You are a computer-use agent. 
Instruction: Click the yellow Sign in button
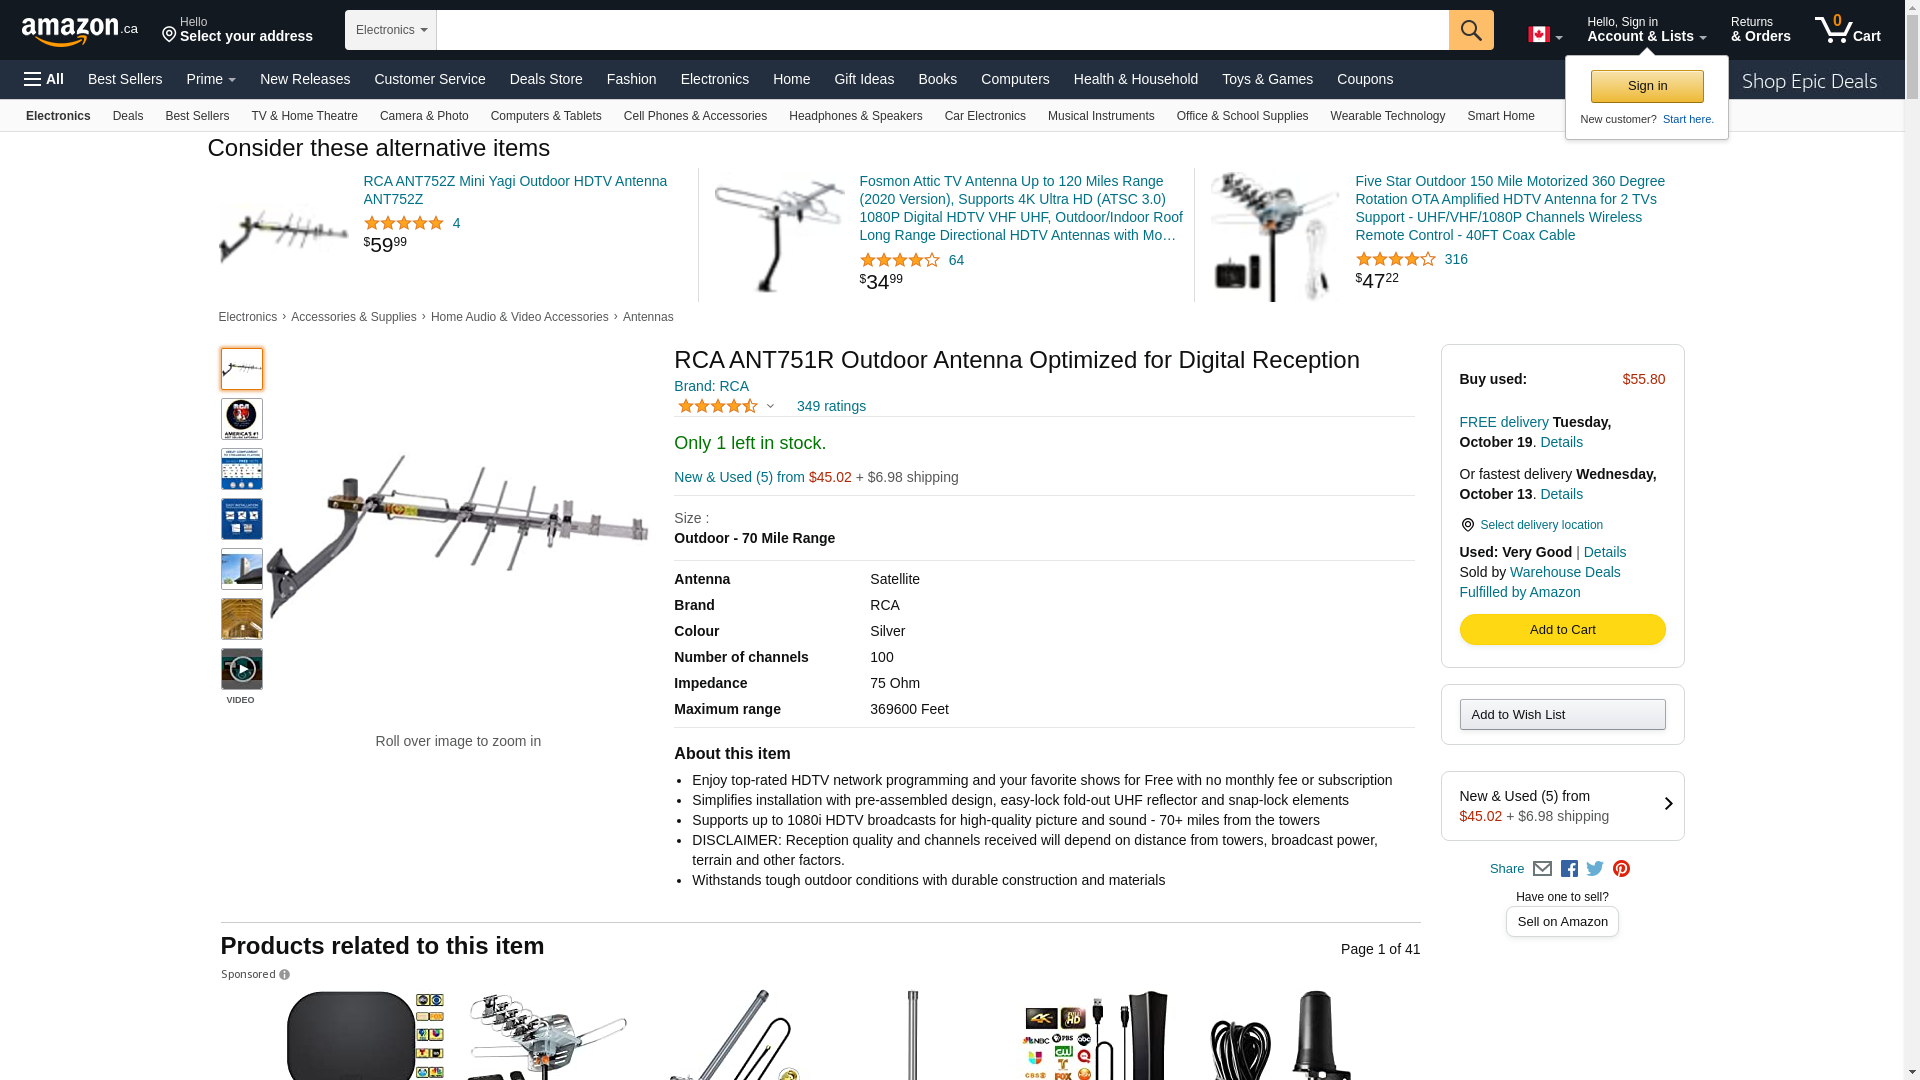(1647, 86)
